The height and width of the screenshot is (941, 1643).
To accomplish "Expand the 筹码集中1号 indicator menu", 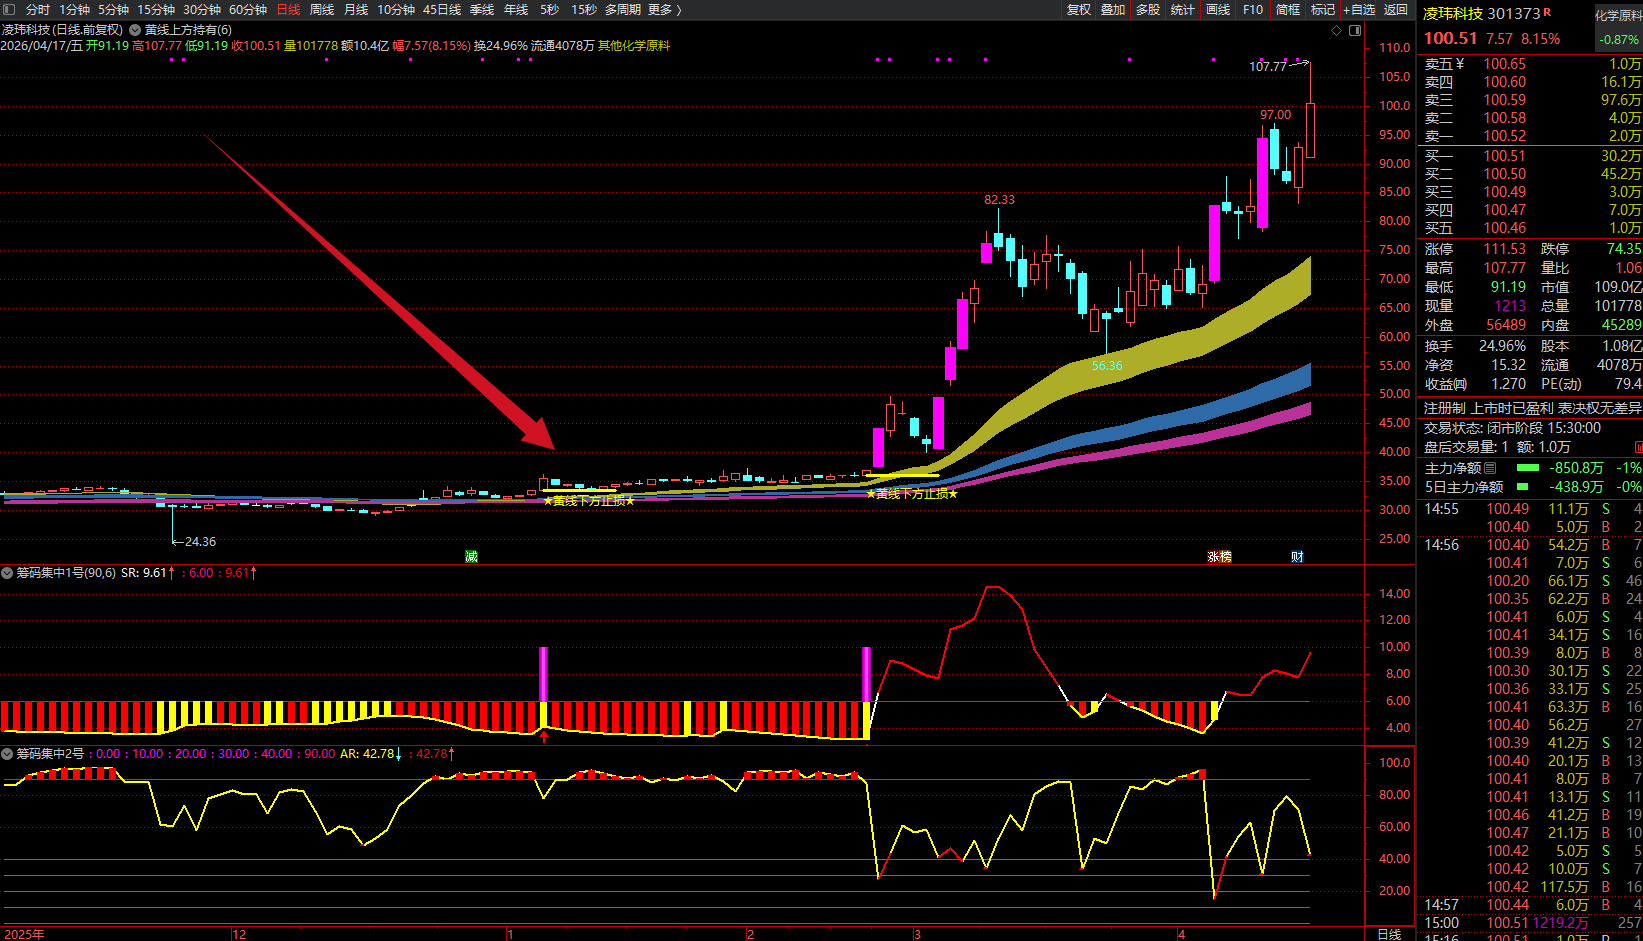I will 7,573.
